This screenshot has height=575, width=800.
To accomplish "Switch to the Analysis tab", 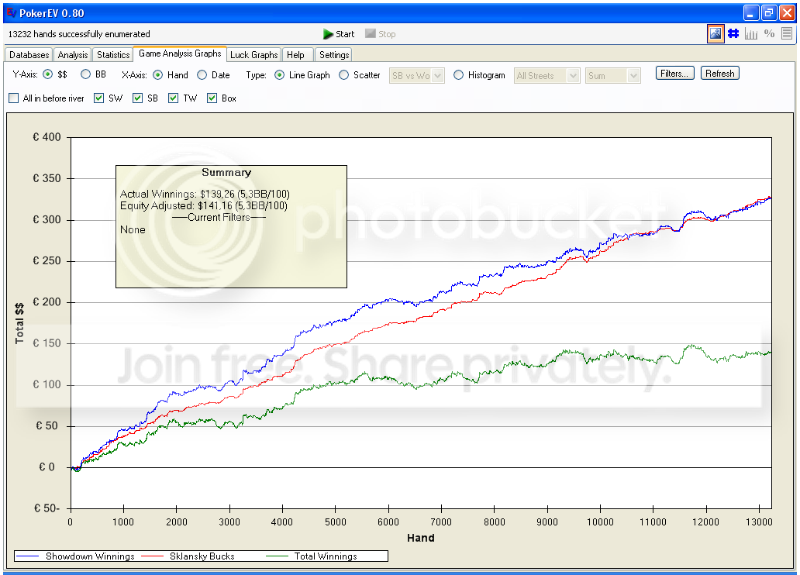I will tap(72, 55).
